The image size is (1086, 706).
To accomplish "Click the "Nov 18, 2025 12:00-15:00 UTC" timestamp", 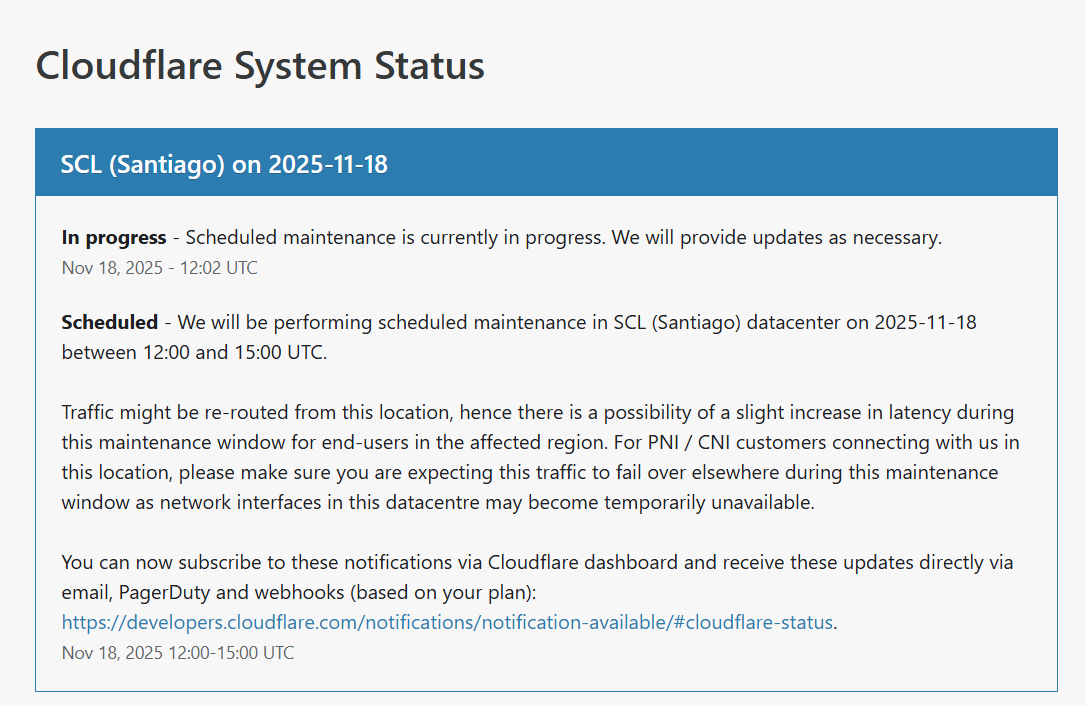I will pos(178,653).
